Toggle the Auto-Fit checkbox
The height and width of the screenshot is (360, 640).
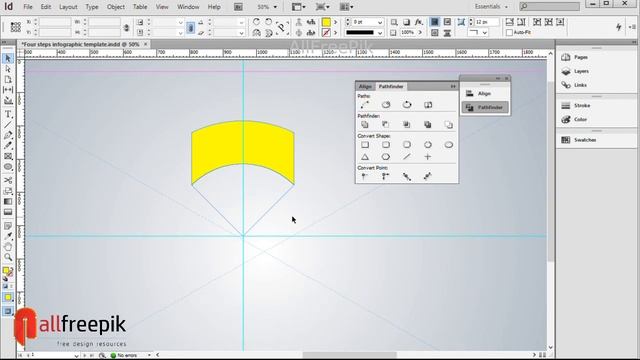point(509,32)
